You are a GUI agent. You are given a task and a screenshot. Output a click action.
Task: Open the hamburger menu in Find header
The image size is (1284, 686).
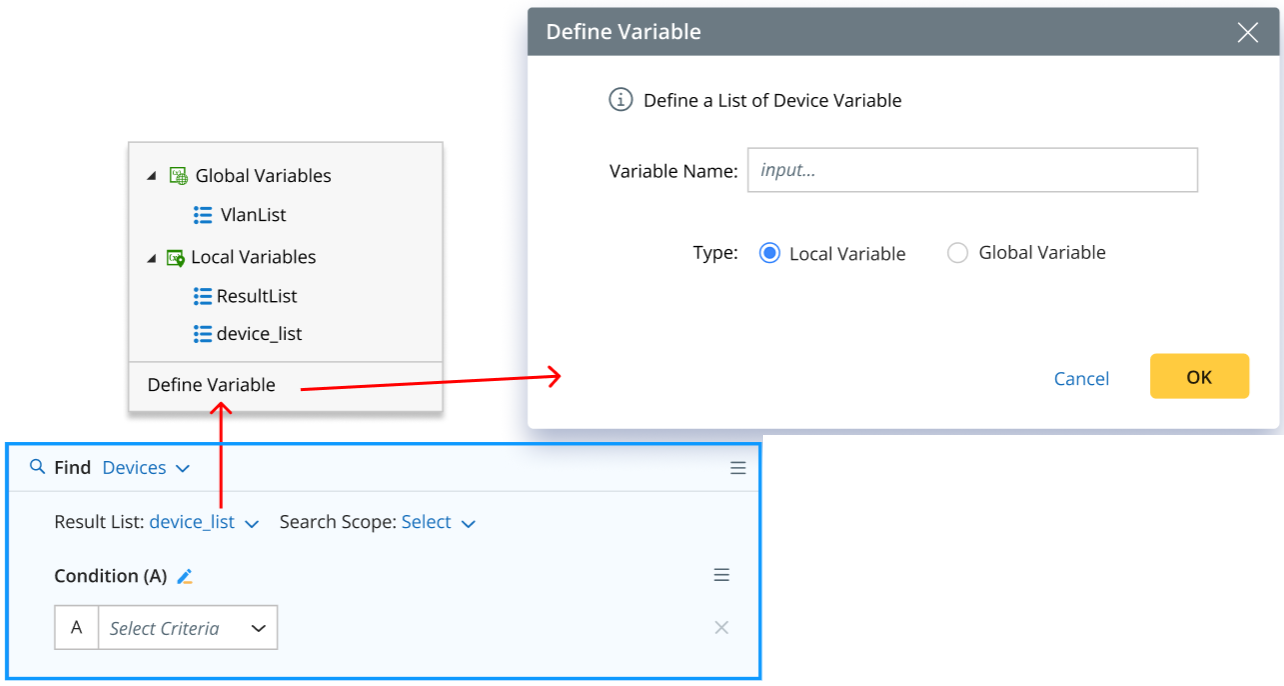738,468
